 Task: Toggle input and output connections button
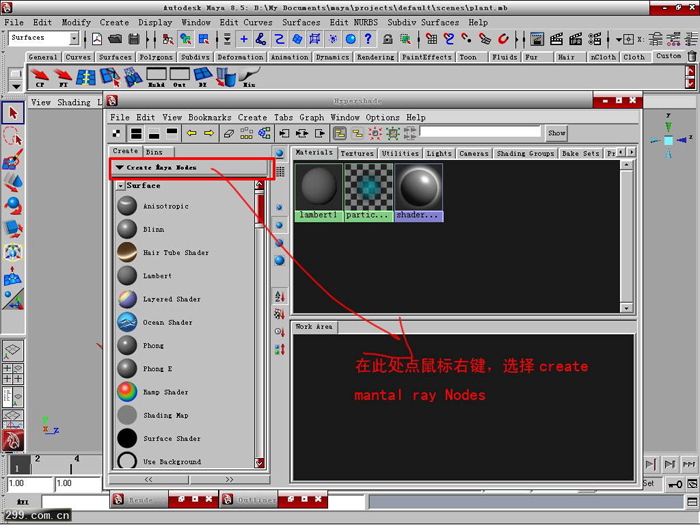(x=302, y=133)
